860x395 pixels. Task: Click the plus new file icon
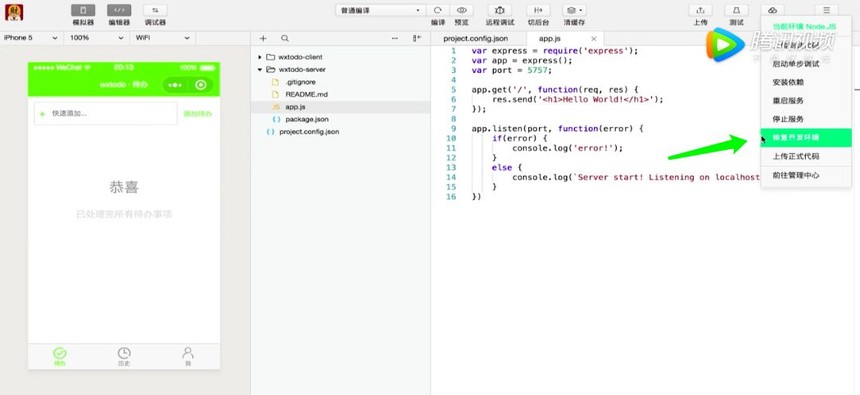(x=263, y=38)
